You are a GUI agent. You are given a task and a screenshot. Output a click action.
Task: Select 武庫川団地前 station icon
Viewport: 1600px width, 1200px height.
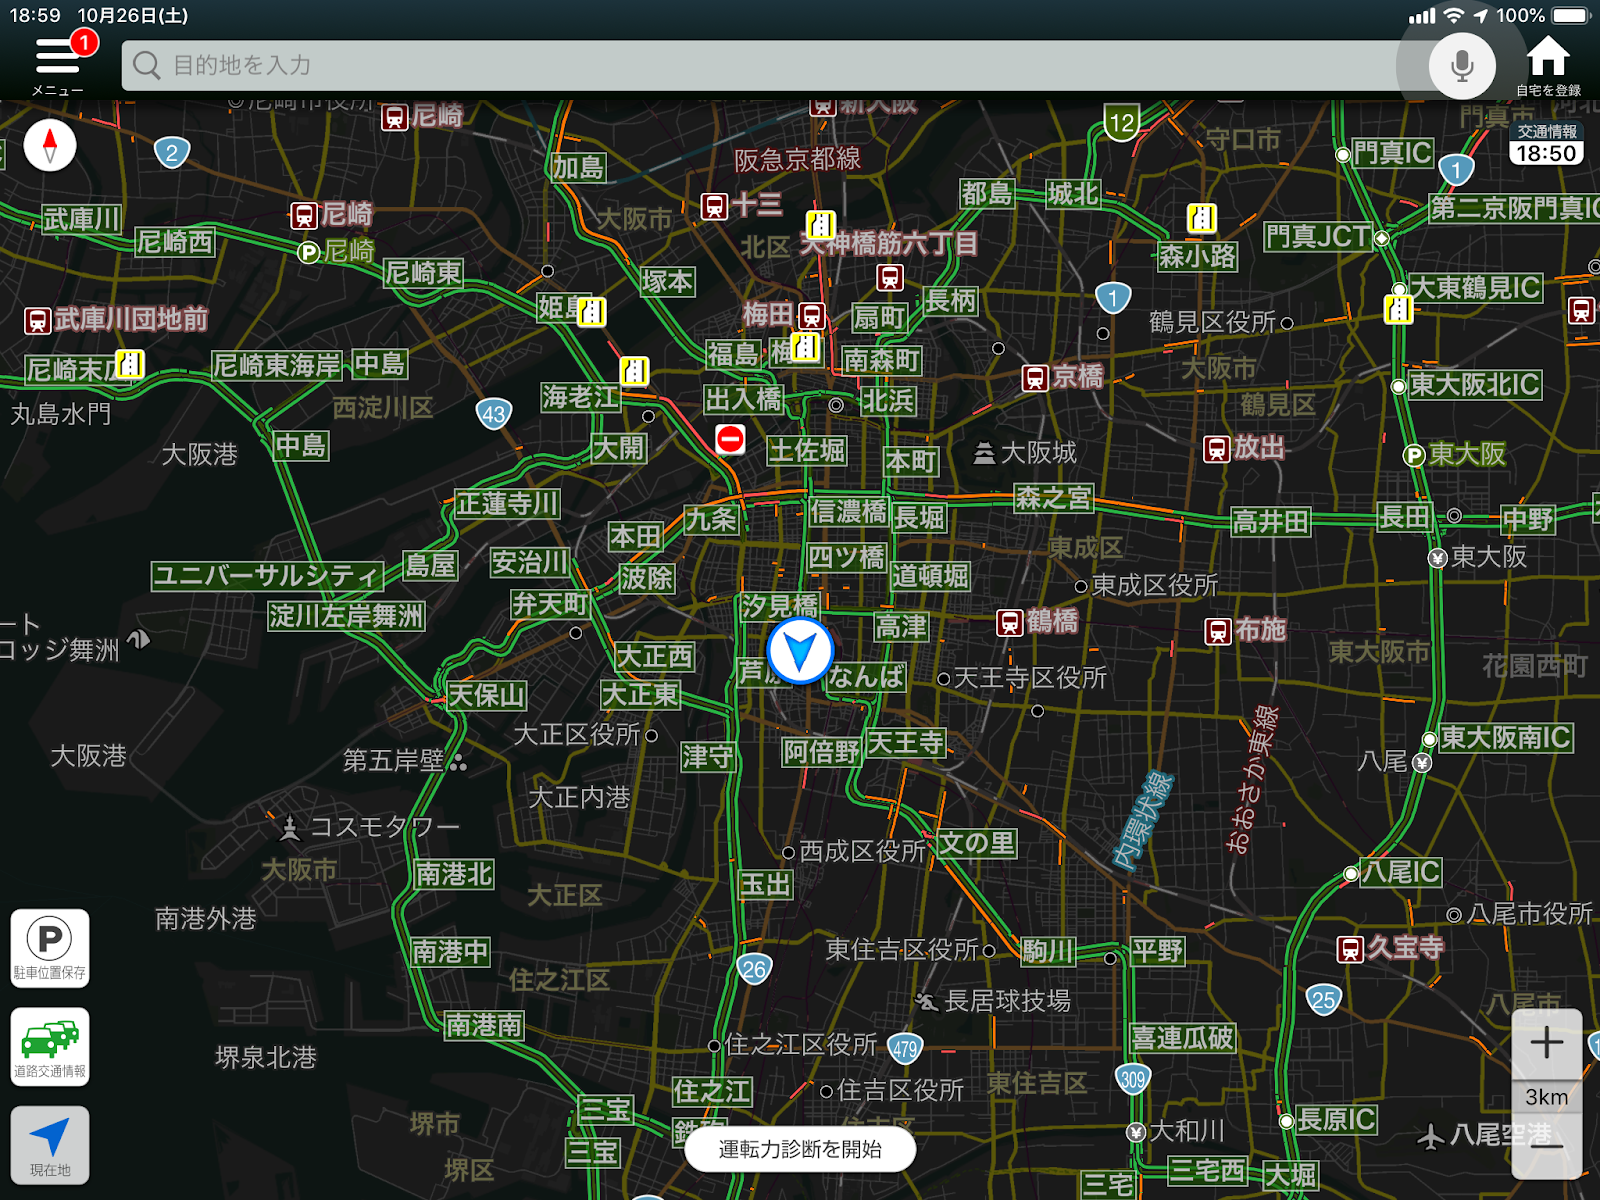click(x=38, y=321)
